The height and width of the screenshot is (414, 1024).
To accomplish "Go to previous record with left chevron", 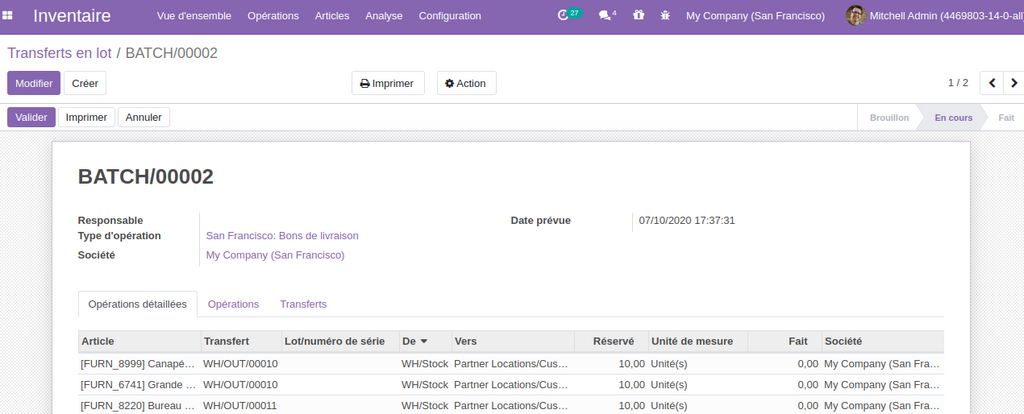I will (992, 83).
